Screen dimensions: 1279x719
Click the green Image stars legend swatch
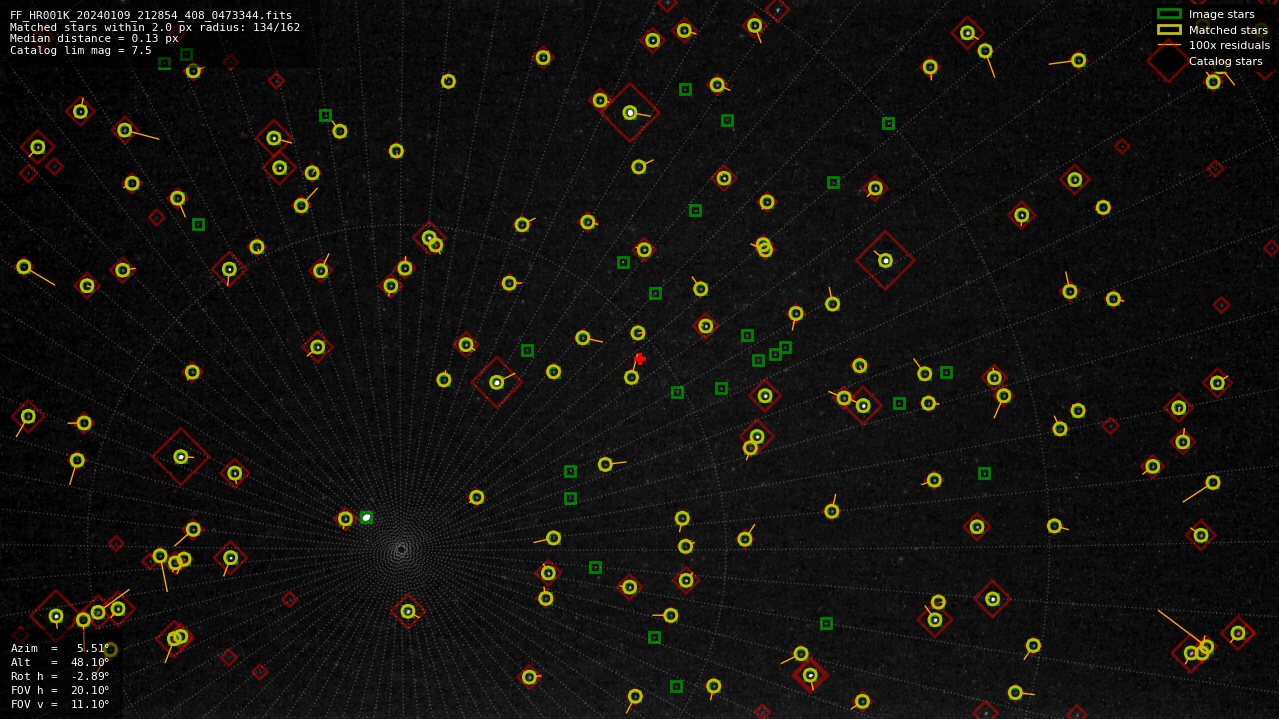tap(1169, 14)
